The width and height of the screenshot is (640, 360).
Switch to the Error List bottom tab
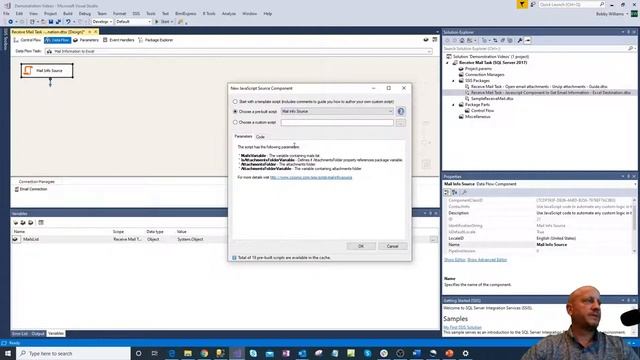tap(20, 334)
